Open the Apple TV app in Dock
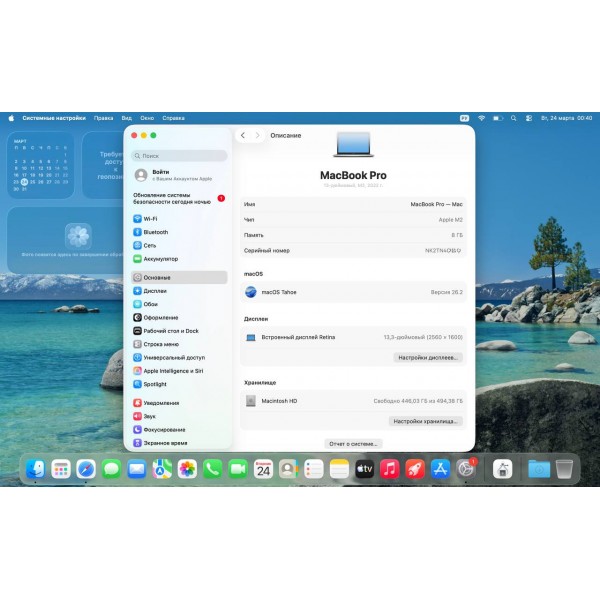 coord(364,468)
